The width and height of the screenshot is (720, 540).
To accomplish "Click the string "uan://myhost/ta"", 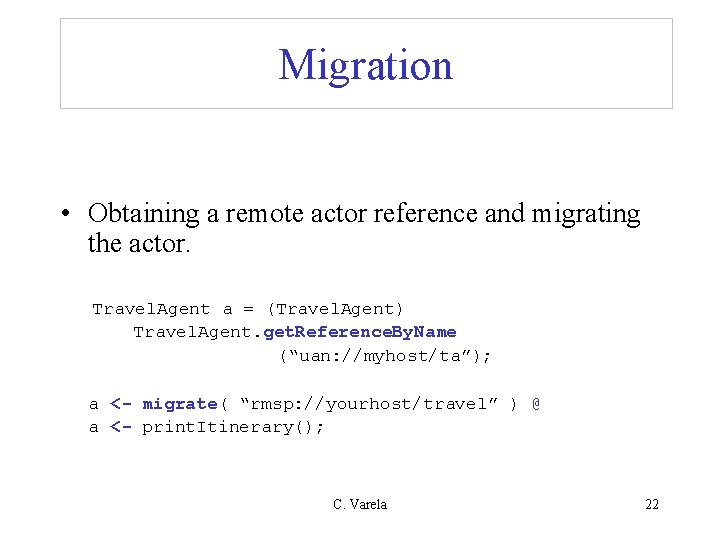I will 381,356.
